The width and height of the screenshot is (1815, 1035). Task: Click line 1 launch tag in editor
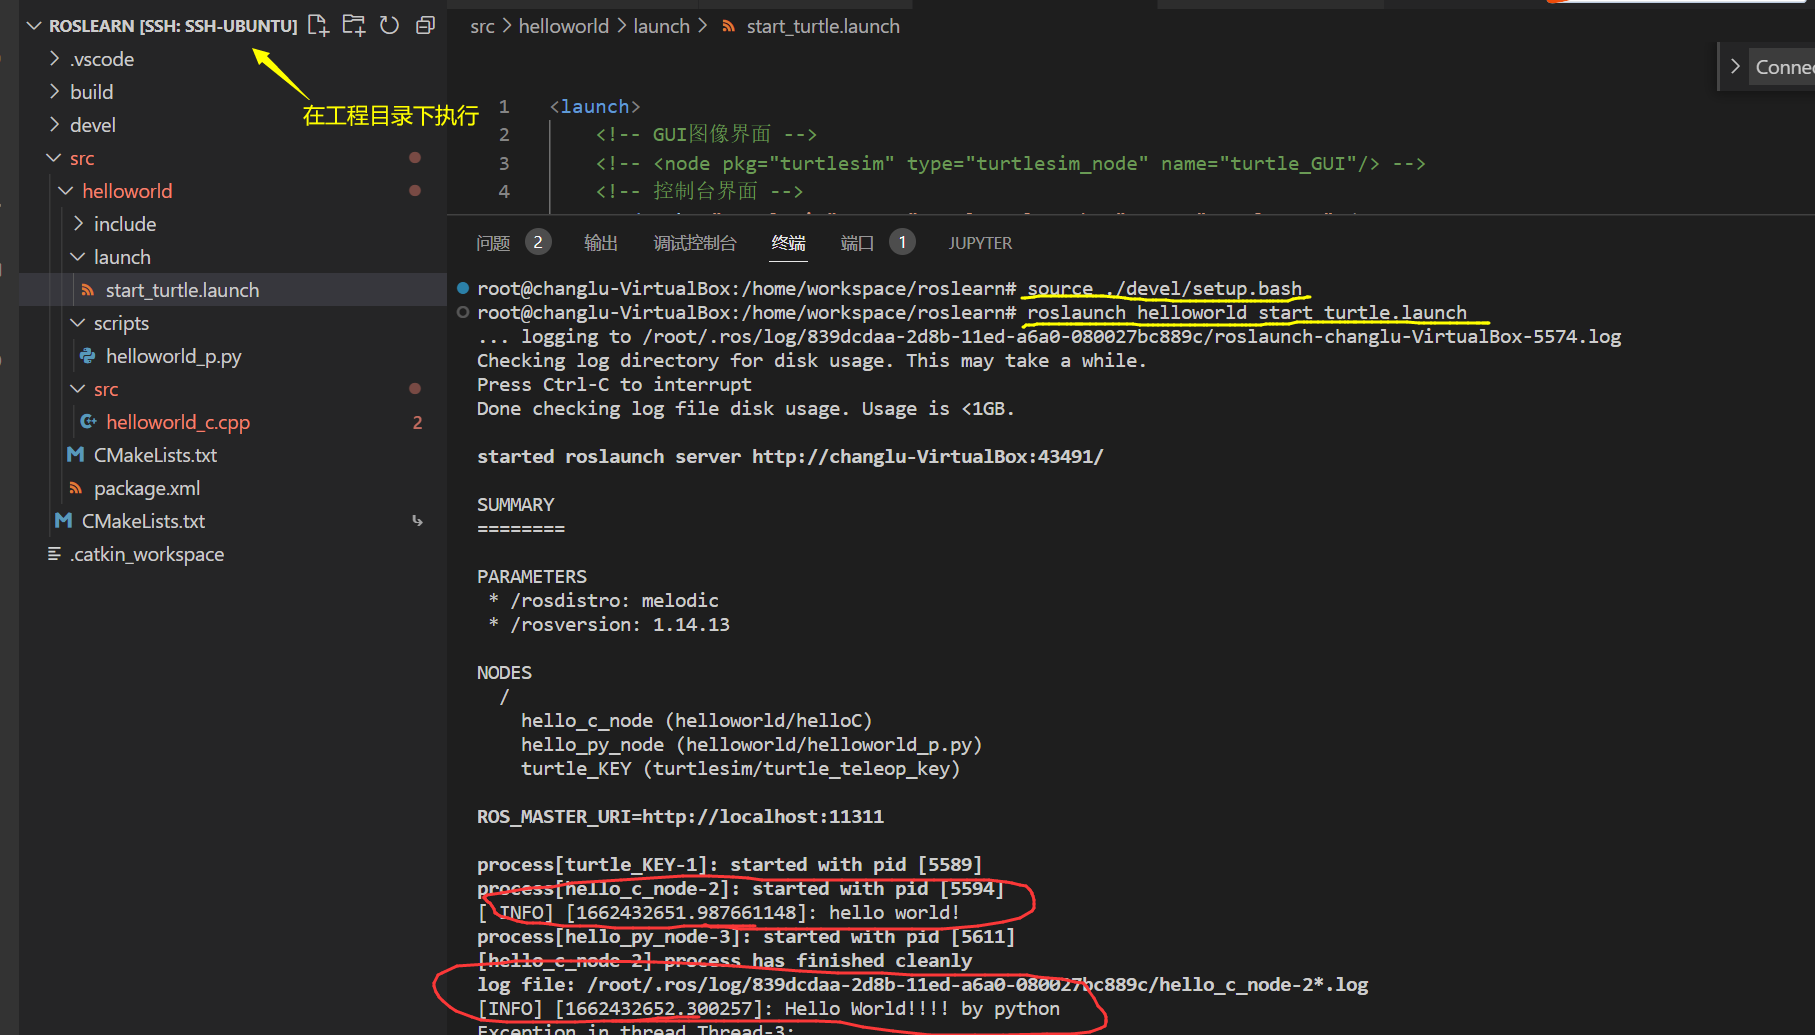594,106
